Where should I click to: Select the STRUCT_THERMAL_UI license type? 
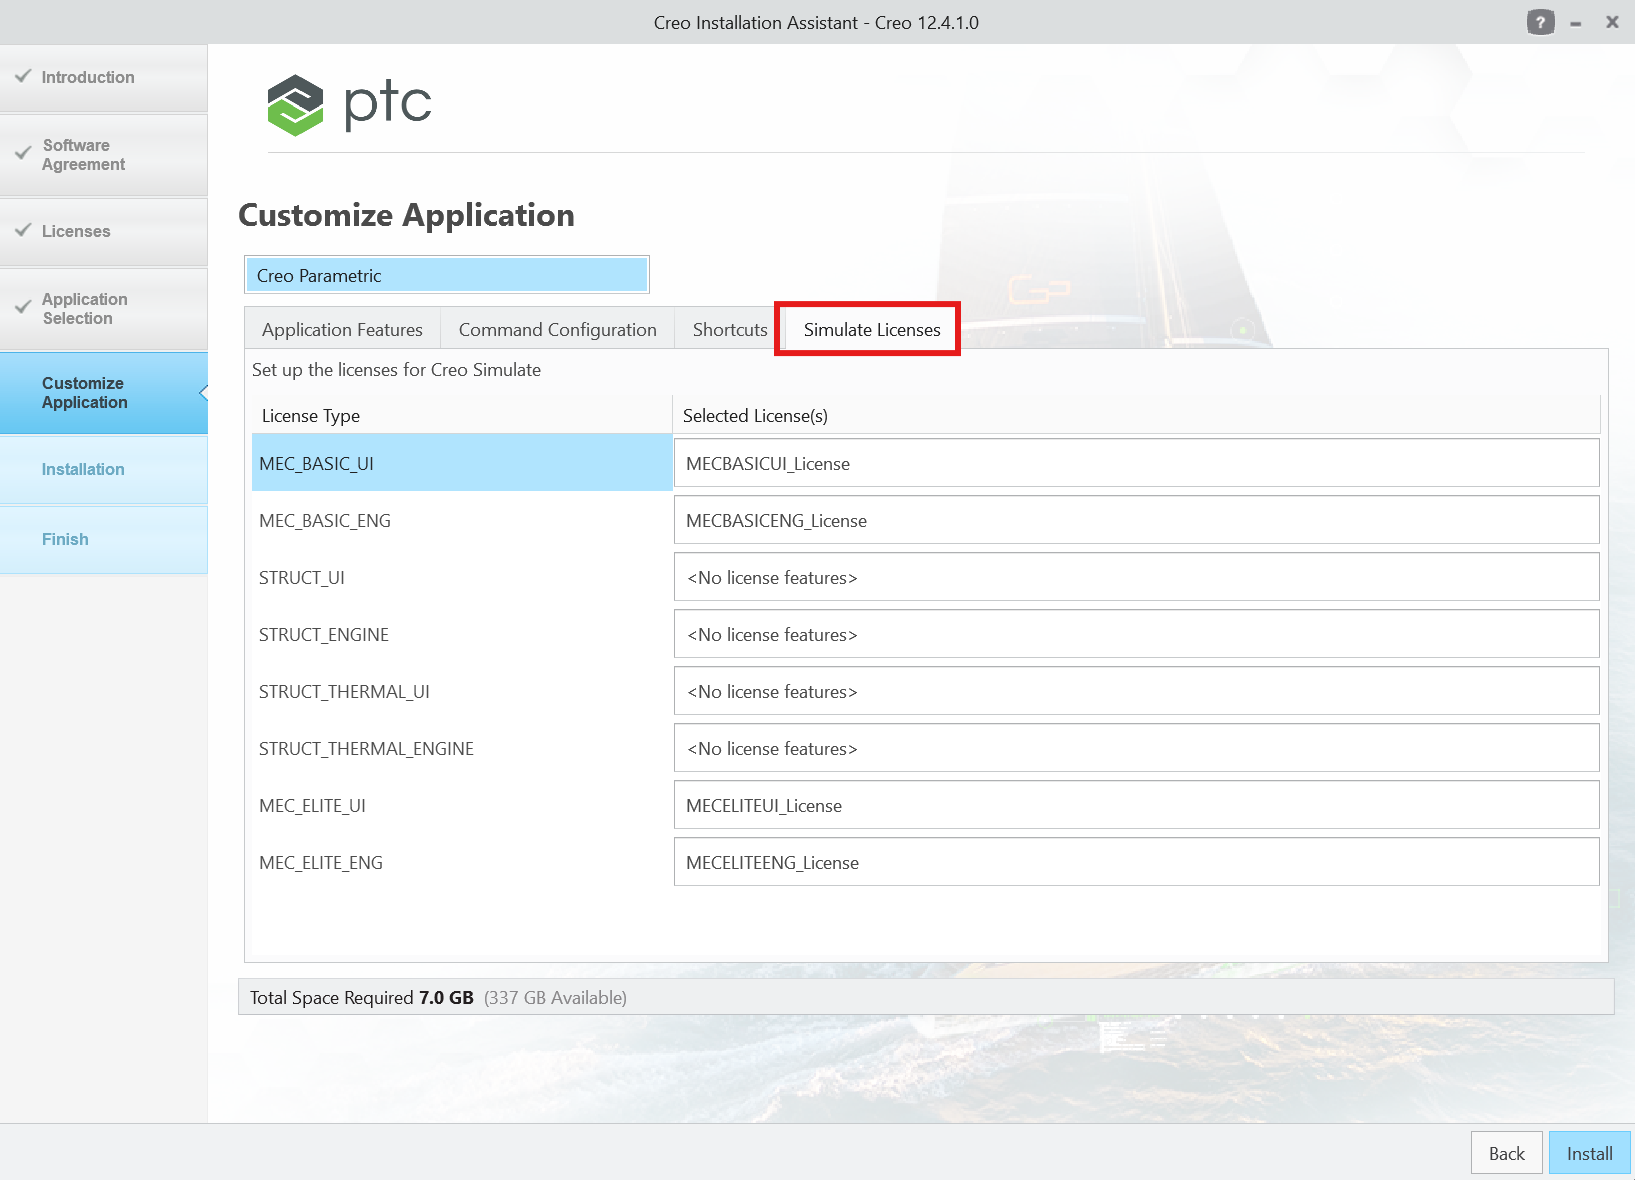tap(462, 691)
